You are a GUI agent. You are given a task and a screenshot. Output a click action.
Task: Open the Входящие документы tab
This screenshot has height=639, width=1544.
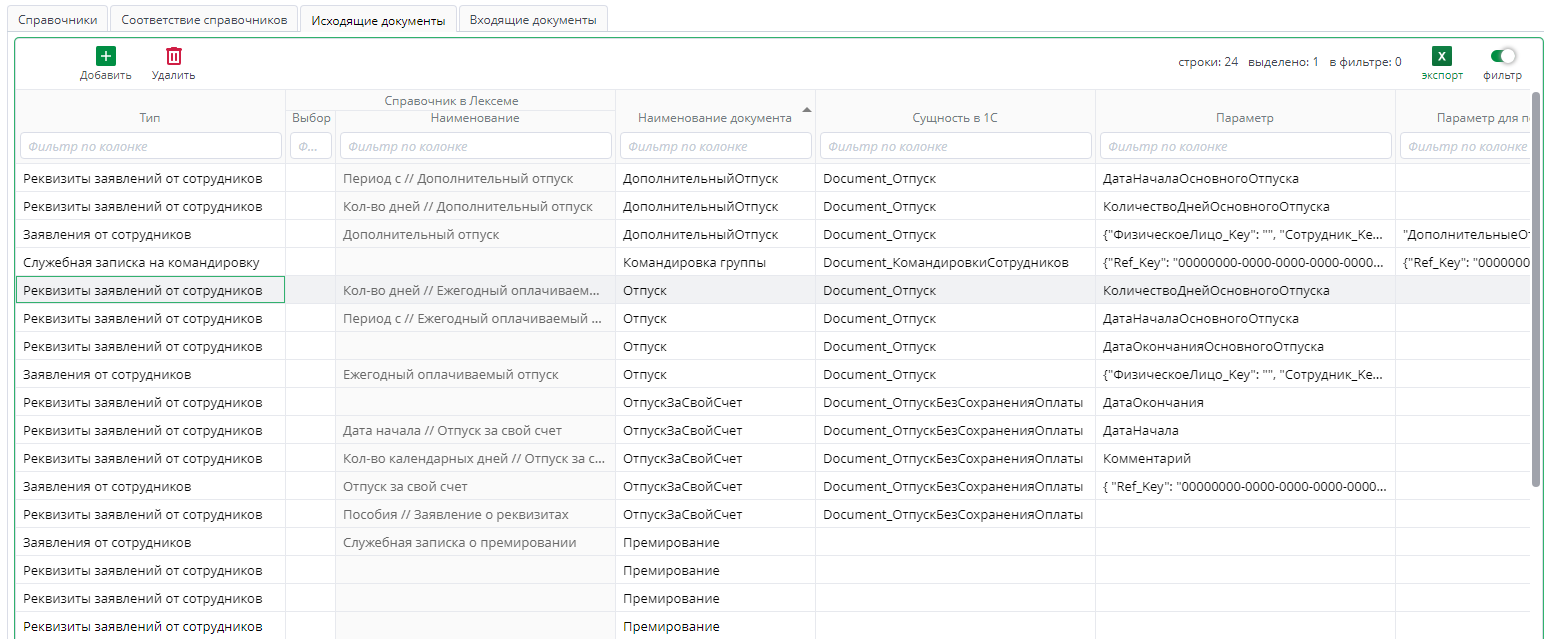click(x=532, y=20)
